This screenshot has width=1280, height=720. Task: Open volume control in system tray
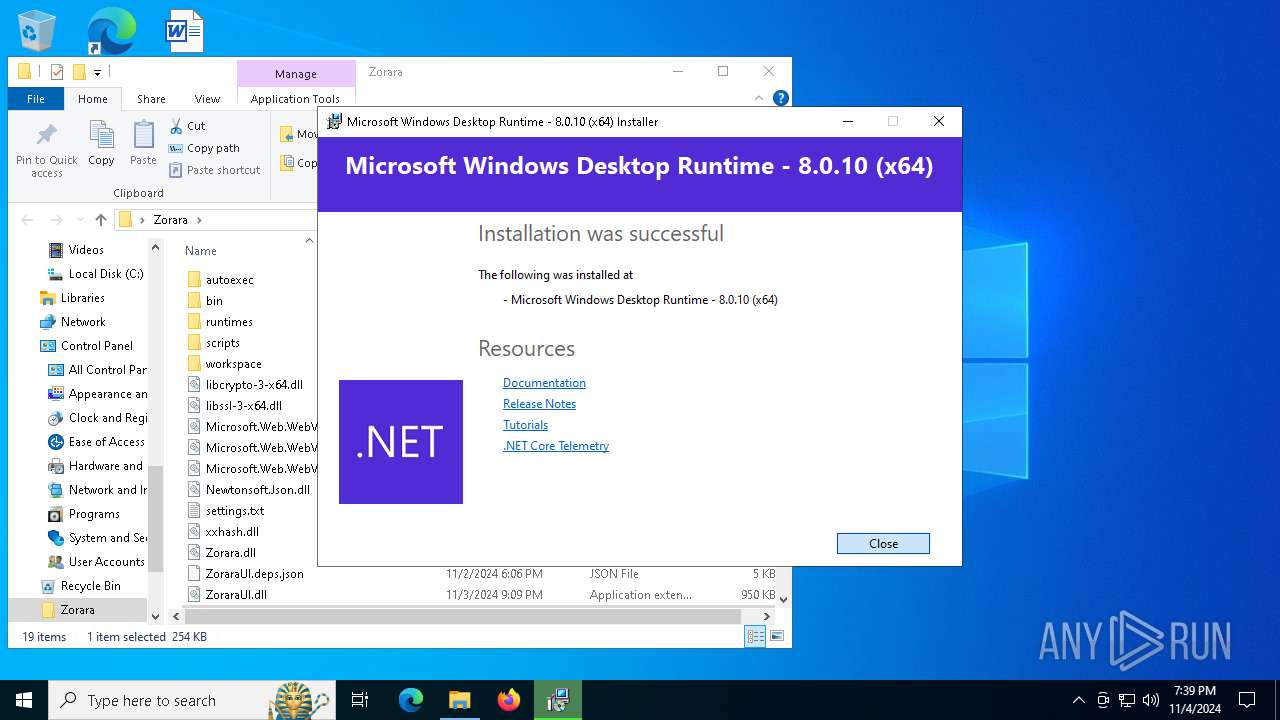pyautogui.click(x=1151, y=700)
